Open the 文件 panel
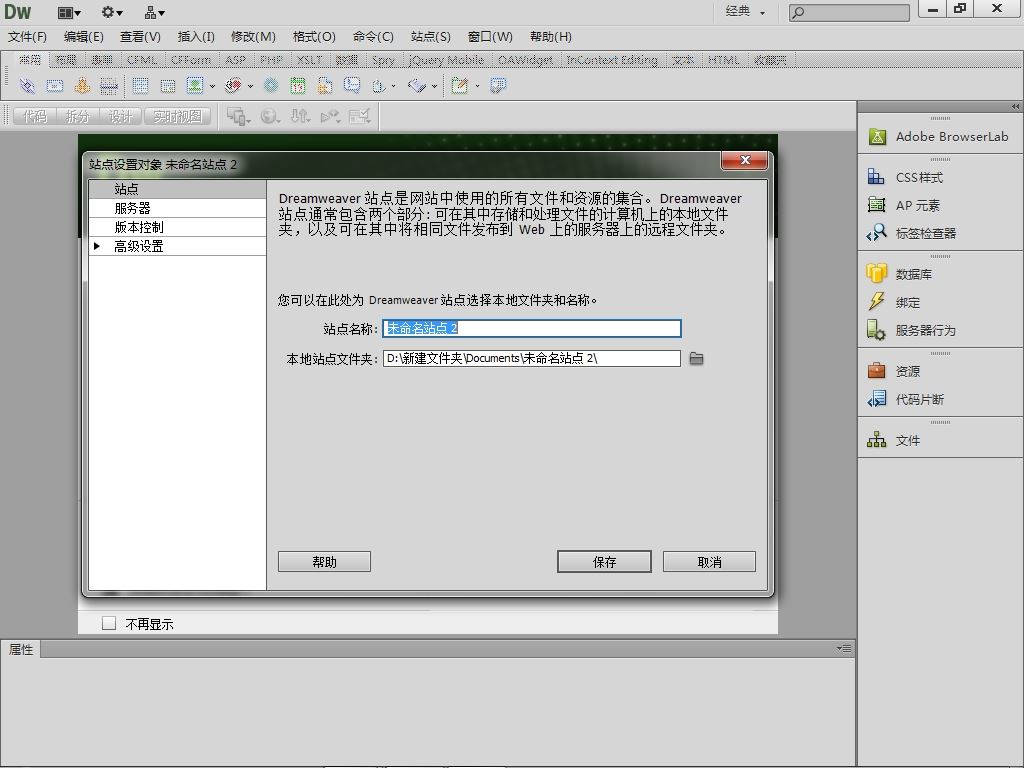The image size is (1024, 768). coord(940,440)
